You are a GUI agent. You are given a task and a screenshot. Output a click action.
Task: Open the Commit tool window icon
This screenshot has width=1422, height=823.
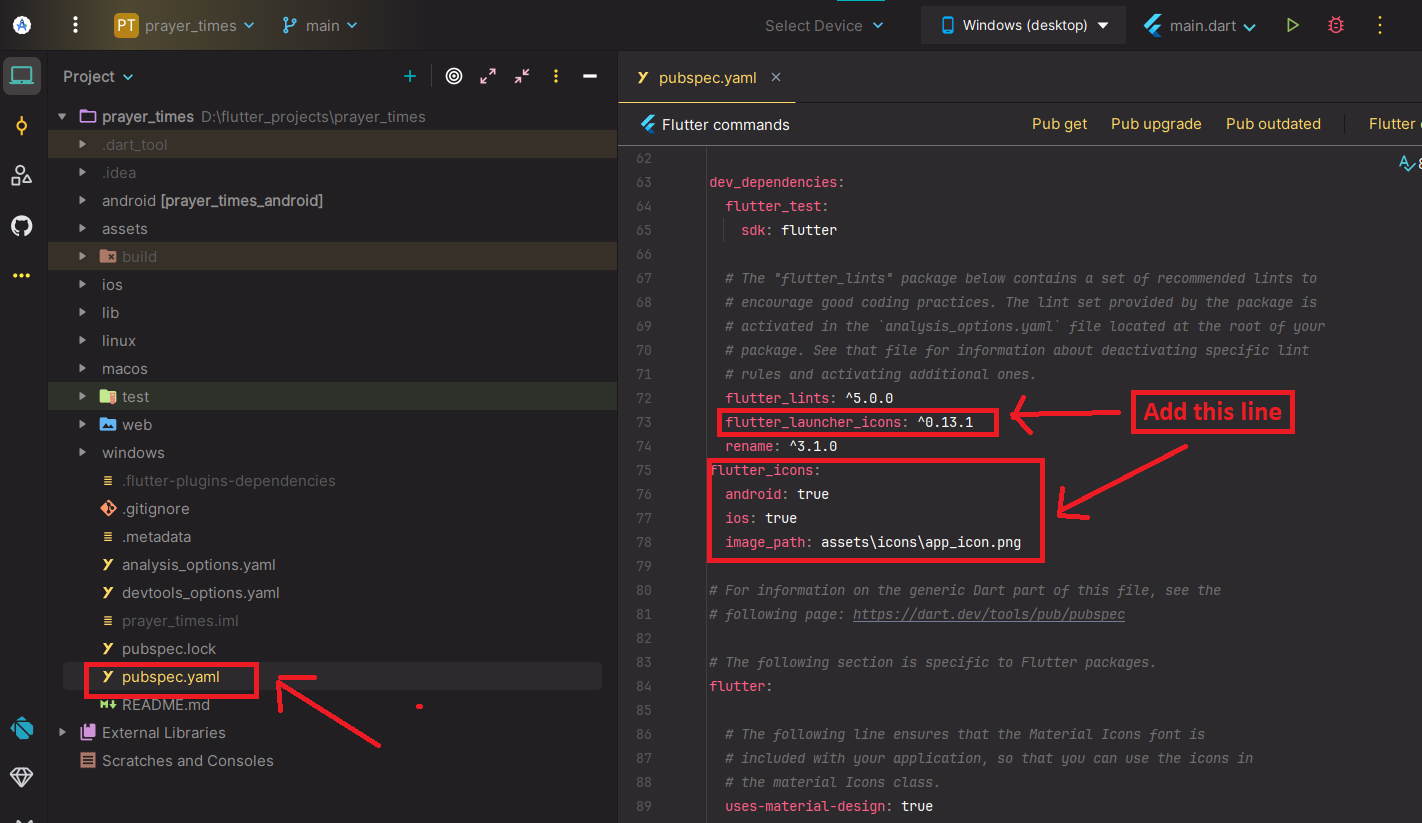pyautogui.click(x=21, y=126)
